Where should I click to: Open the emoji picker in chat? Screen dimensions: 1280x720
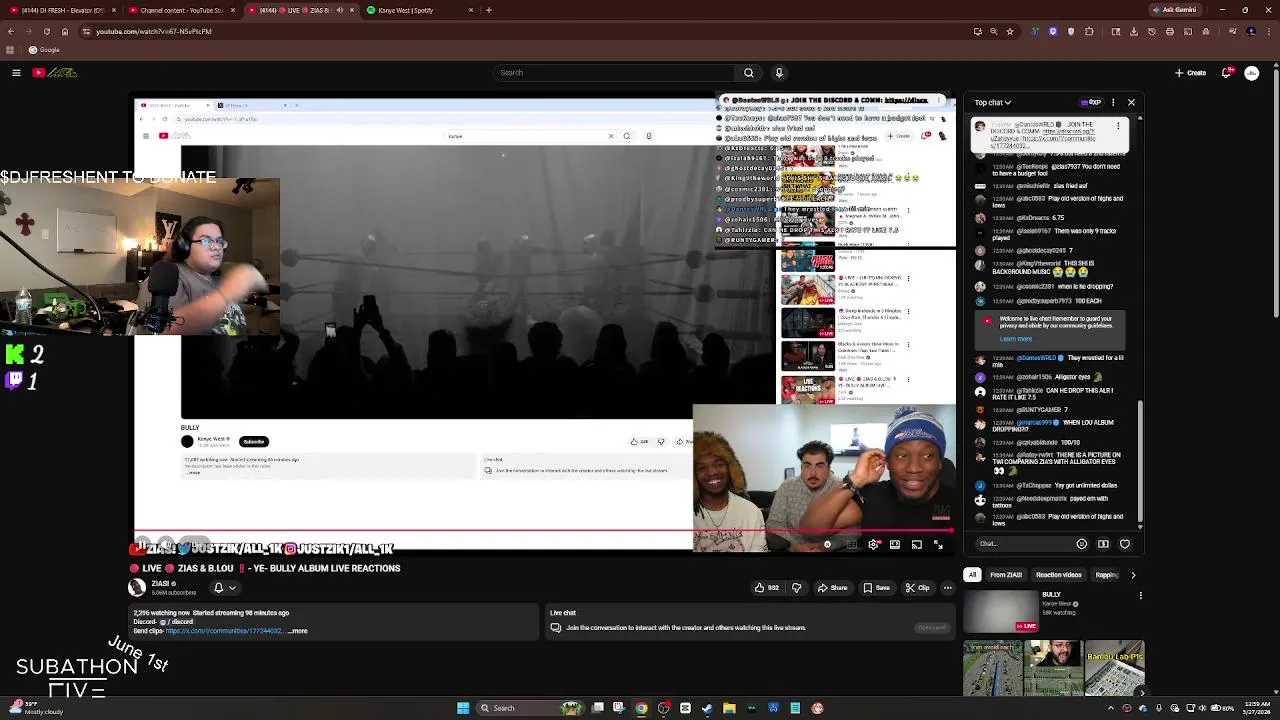pyautogui.click(x=1081, y=544)
